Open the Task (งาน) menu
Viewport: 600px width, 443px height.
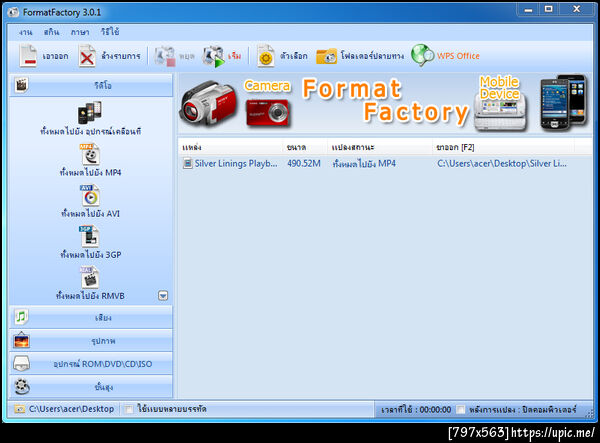25,32
